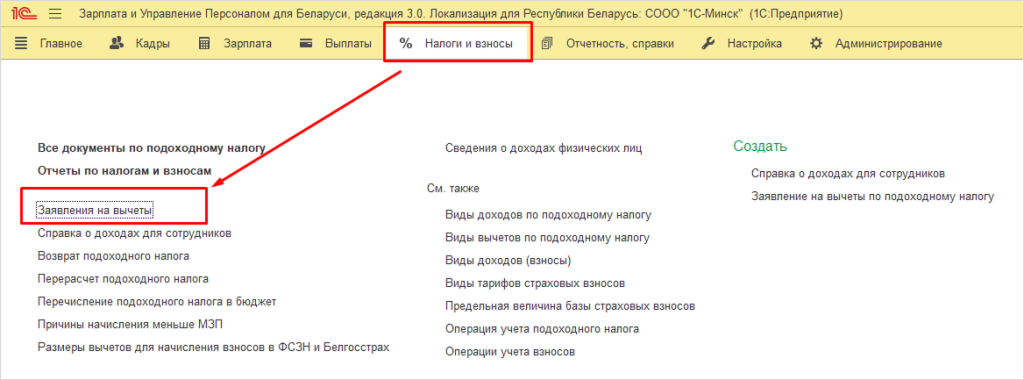This screenshot has height=380, width=1024.
Task: Open Возврат подоходного налога
Action: (114, 255)
